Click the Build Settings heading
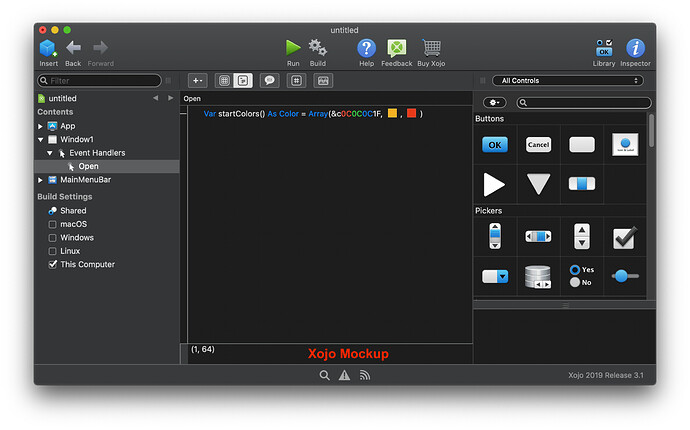The image size is (690, 430). [65, 197]
